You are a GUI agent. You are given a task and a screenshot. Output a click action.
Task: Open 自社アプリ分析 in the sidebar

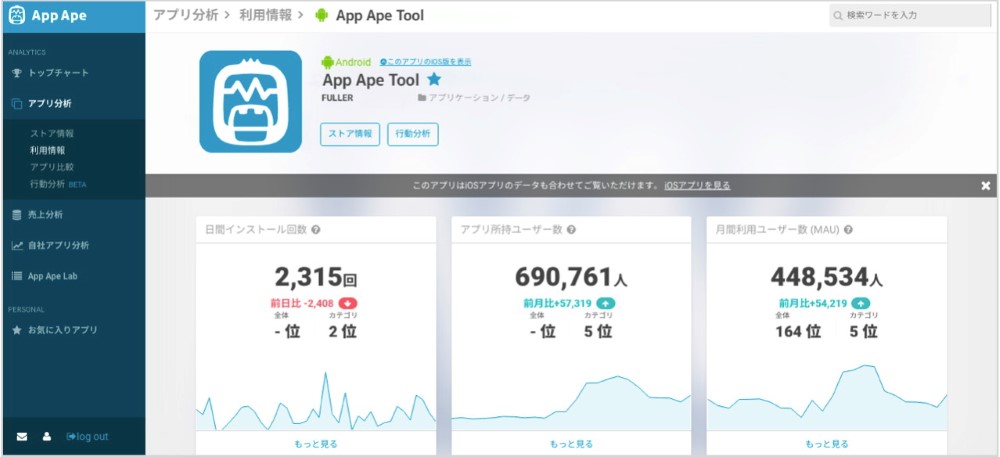point(51,245)
